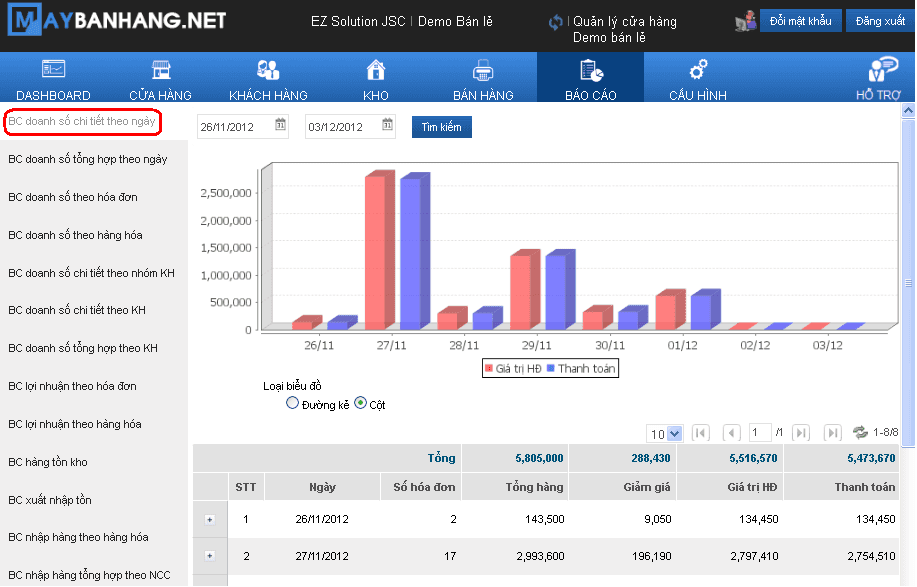Click the red Giá trị HĐ legend swatch
This screenshot has height=587, width=917.
pyautogui.click(x=489, y=369)
